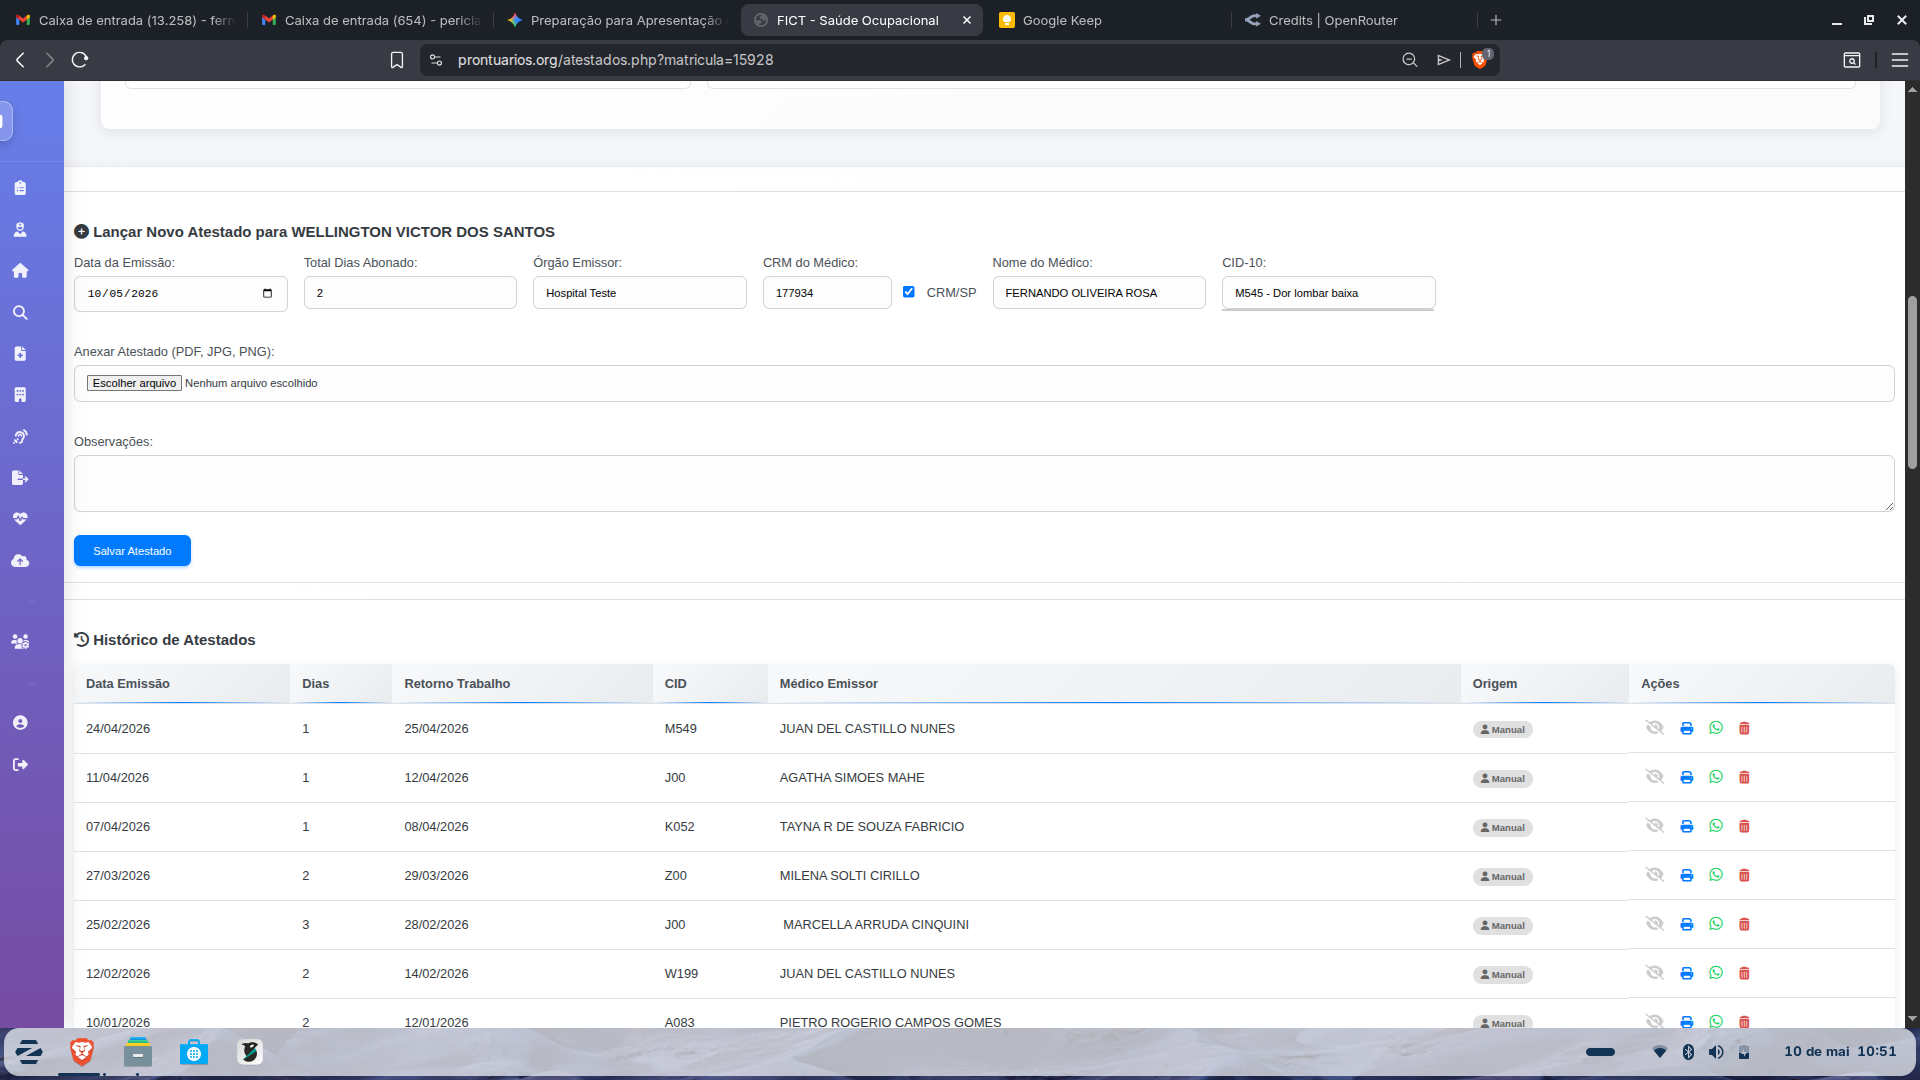Click the logout icon in sidebar
Image resolution: width=1920 pixels, height=1080 pixels.
(20, 765)
